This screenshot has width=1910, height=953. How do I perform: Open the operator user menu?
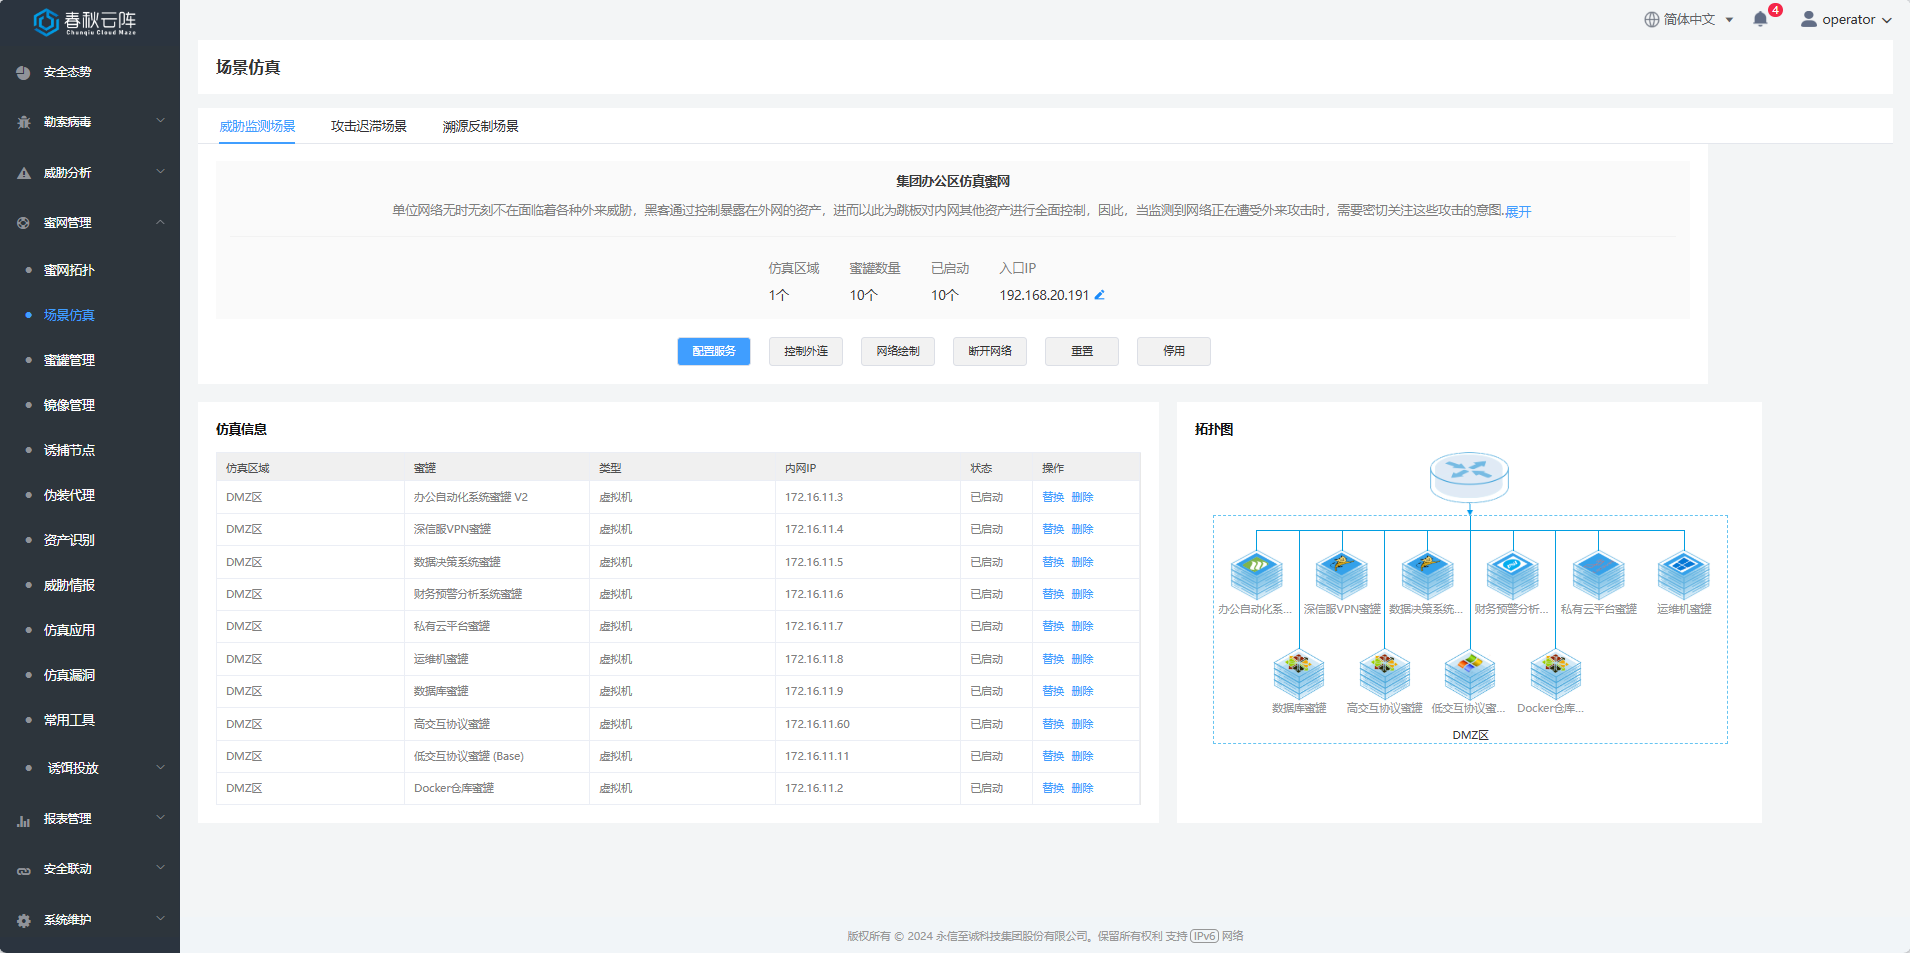coord(1846,20)
